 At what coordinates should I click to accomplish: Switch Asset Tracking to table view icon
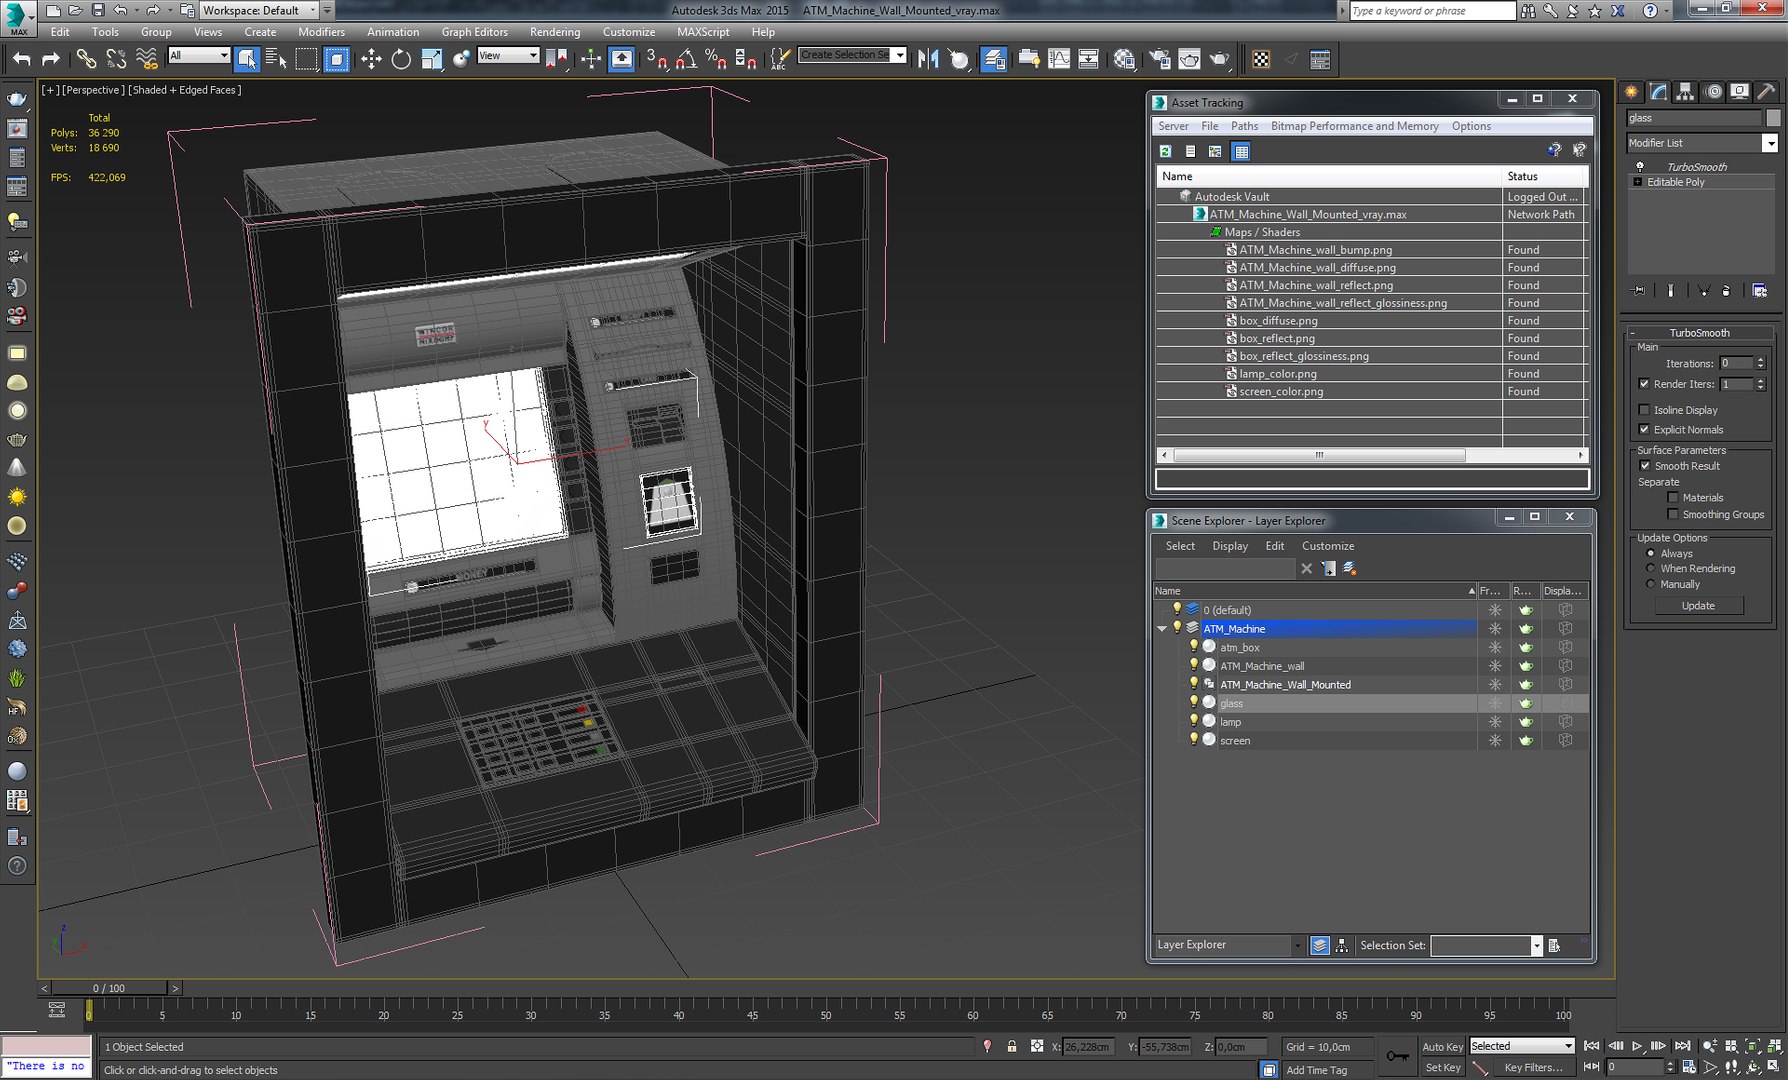[1241, 151]
